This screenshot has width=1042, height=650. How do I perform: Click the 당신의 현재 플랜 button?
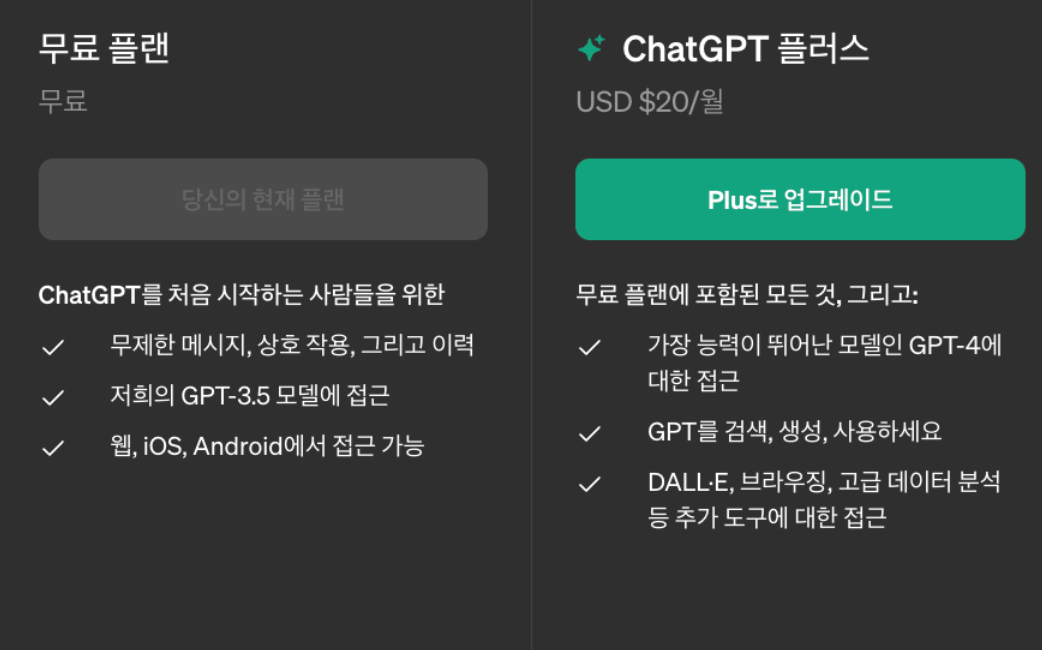pyautogui.click(x=262, y=199)
